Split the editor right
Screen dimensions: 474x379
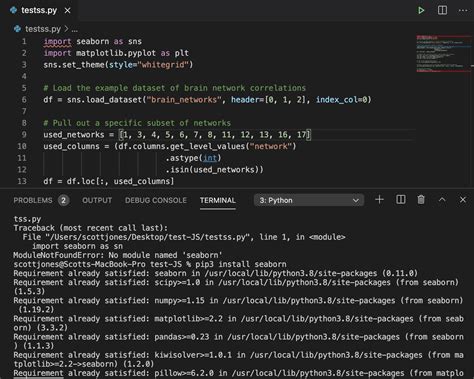pos(442,10)
